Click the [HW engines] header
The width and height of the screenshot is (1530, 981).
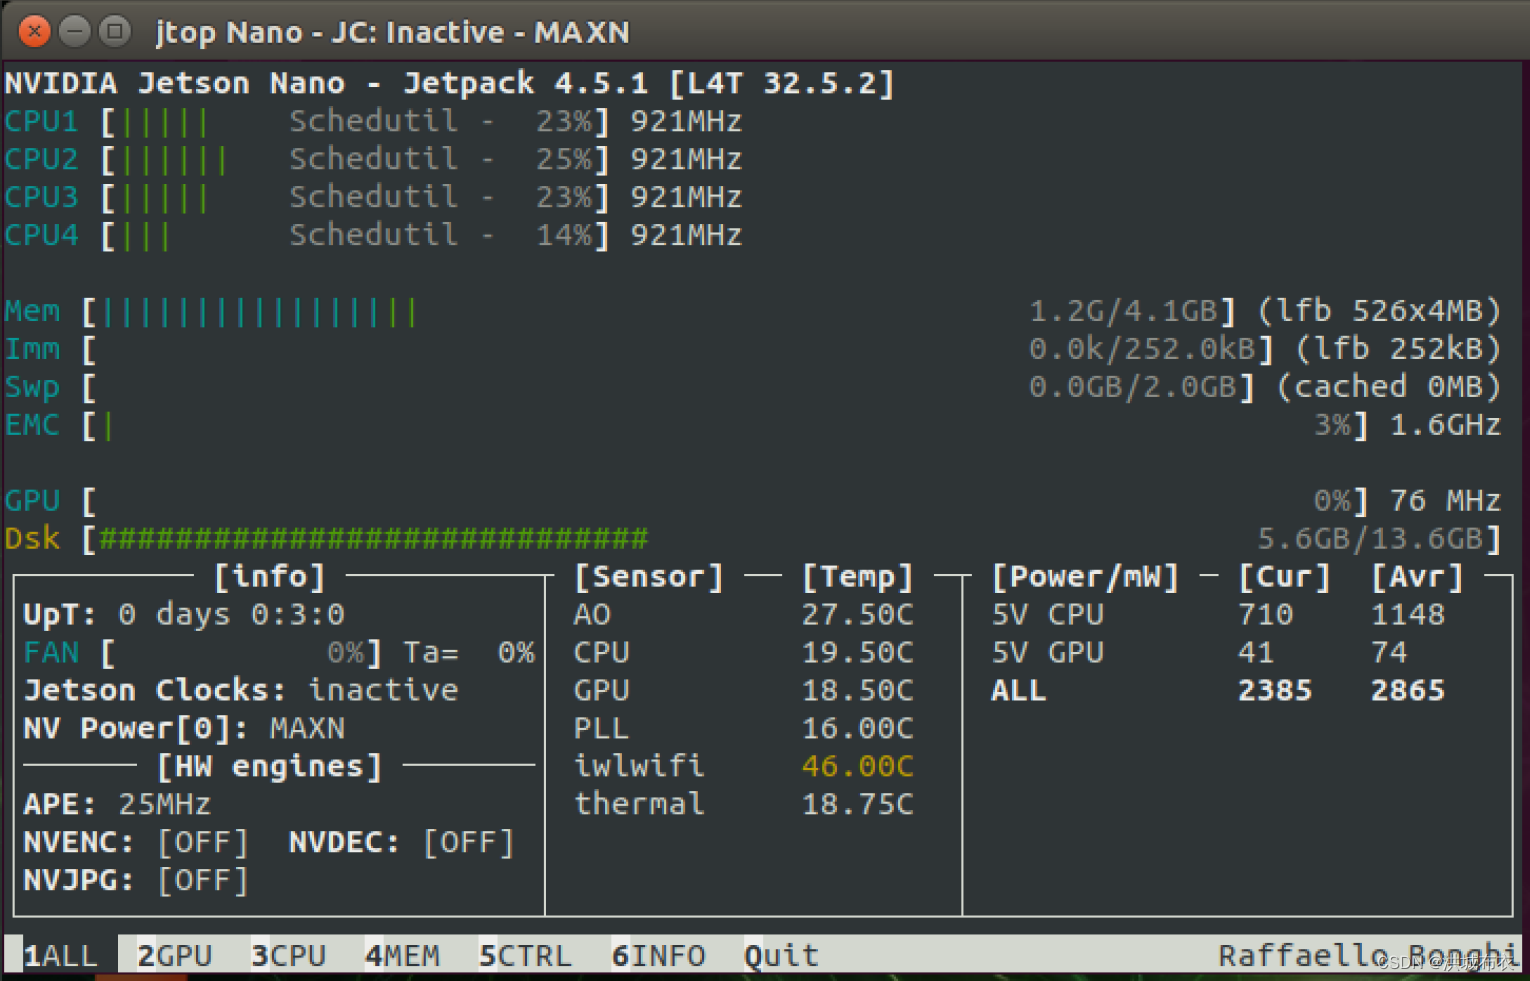tap(270, 766)
